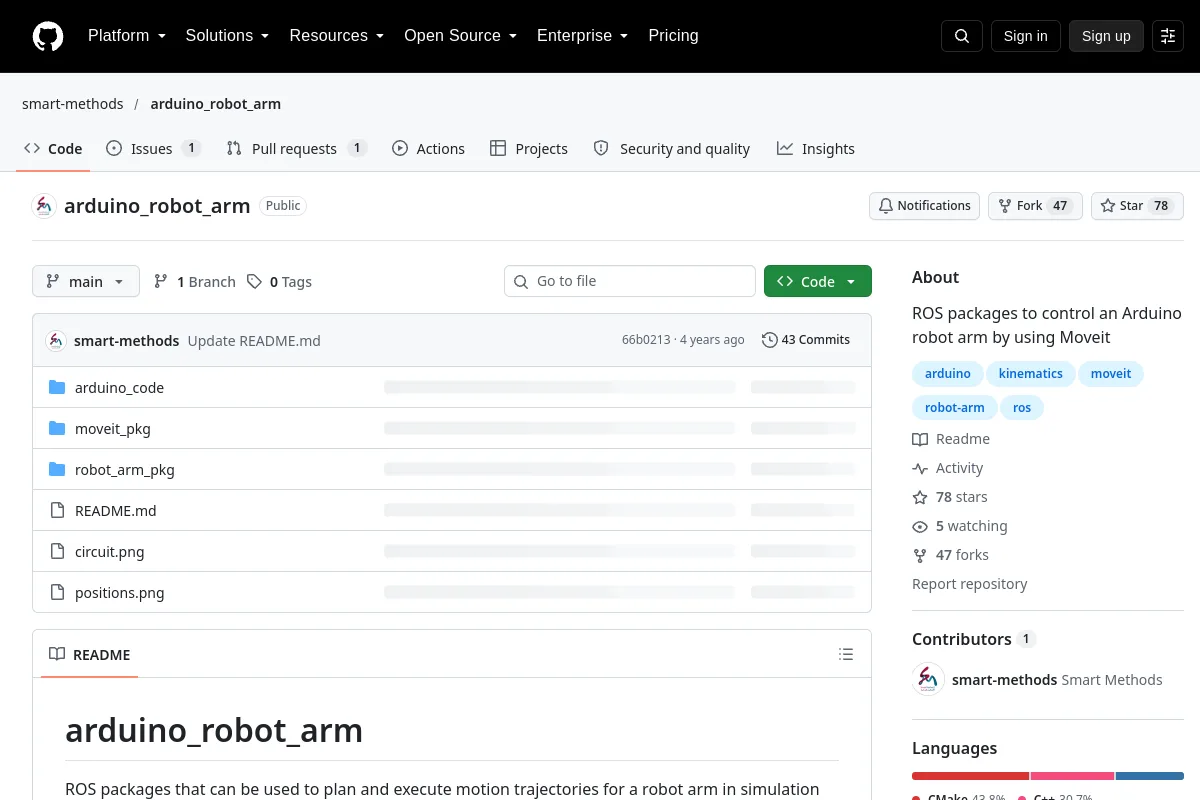
Task: Click arduino_robot_arm repository title heading
Action: 157,206
